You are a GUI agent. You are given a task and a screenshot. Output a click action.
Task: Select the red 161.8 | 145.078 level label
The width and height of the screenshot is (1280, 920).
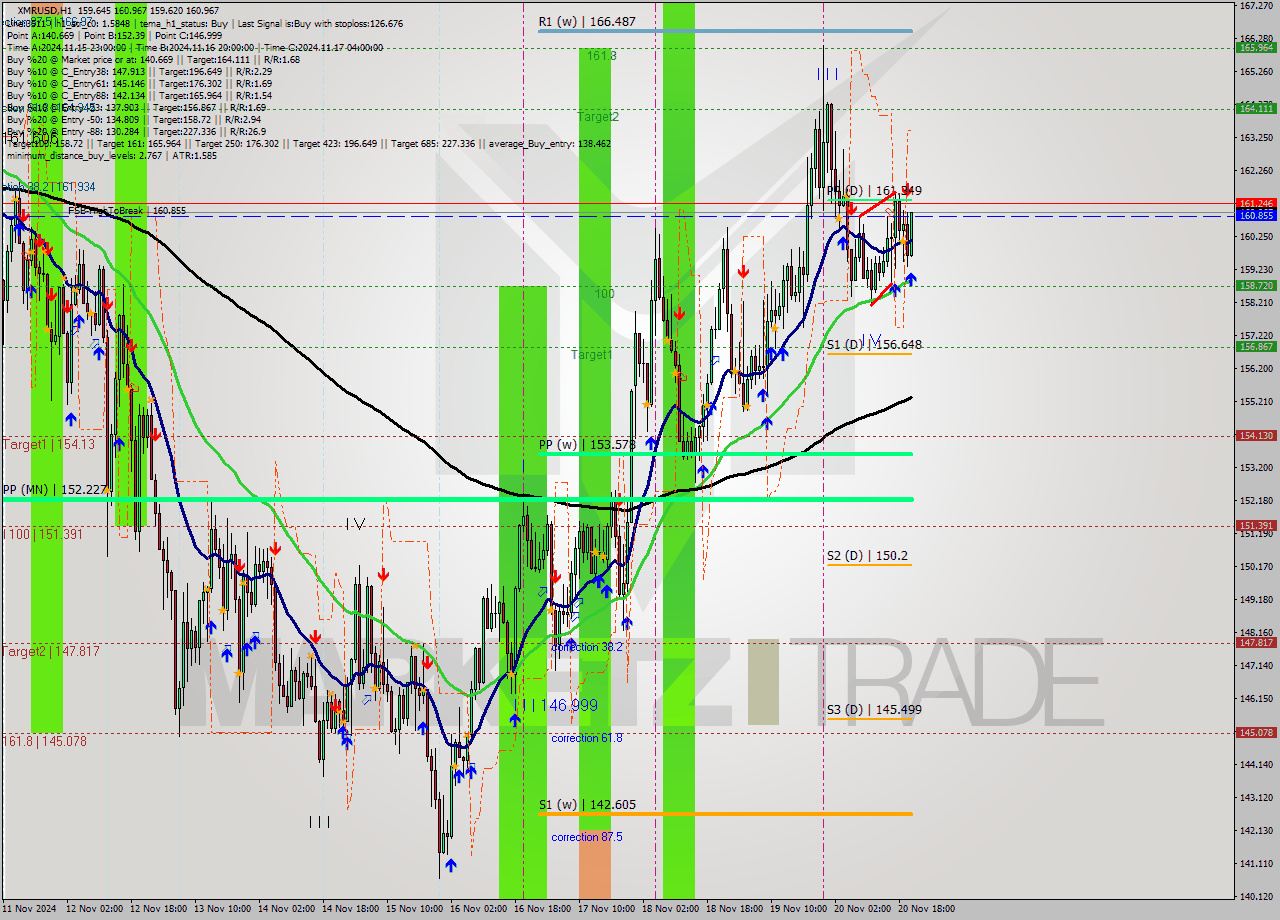click(x=44, y=741)
